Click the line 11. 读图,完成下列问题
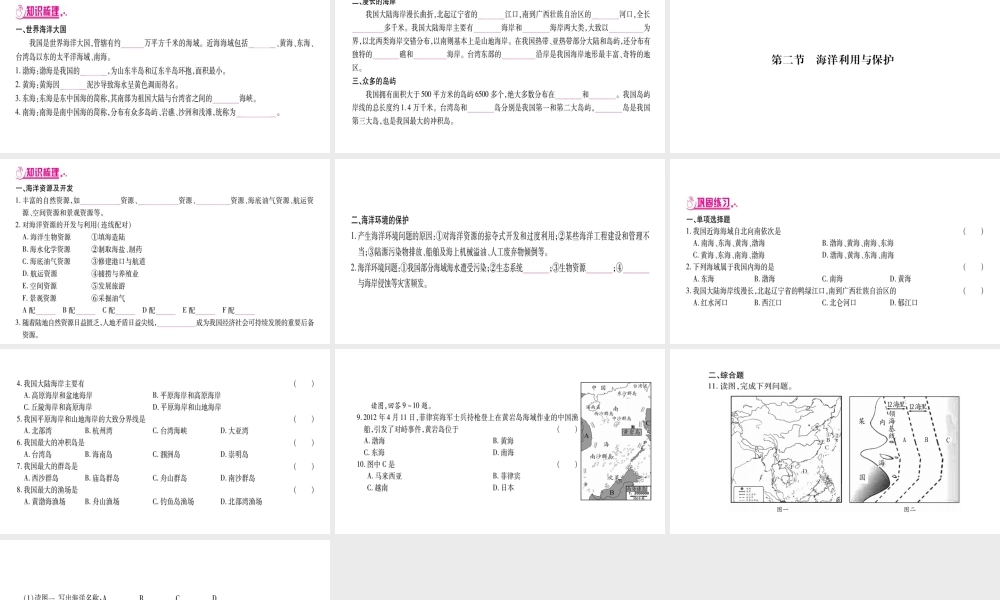Viewport: 1000px width, 600px height. coord(751,386)
